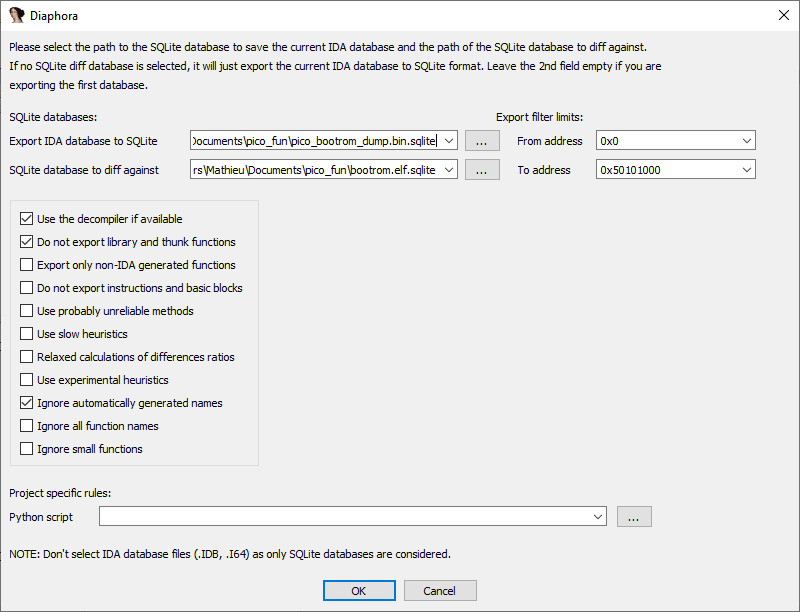Expand the 'From address' dropdown
800x612 pixels.
click(x=745, y=141)
